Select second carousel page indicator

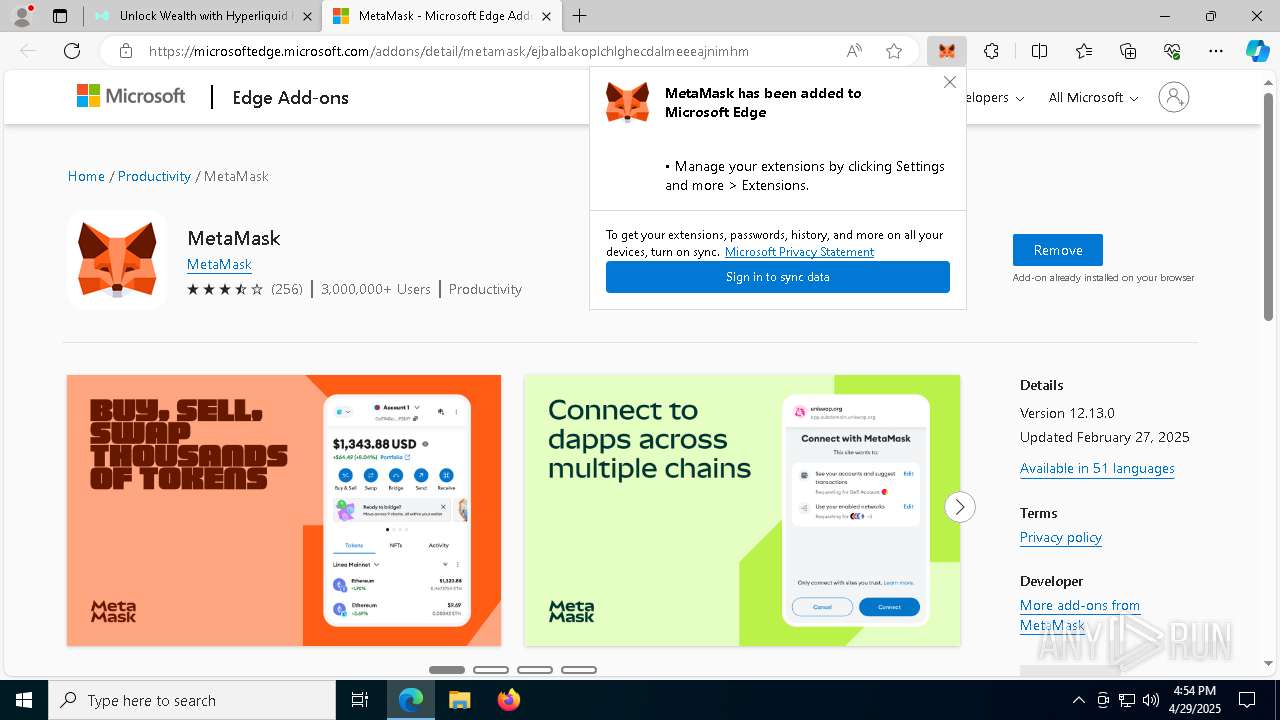[491, 670]
